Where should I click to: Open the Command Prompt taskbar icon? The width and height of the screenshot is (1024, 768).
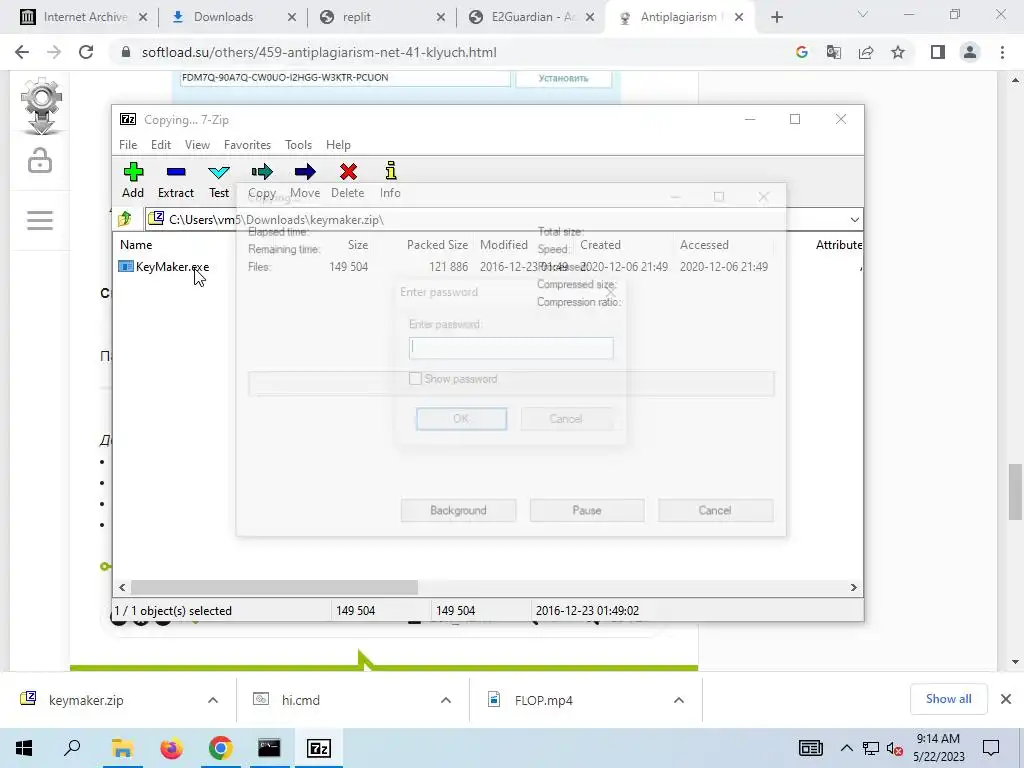click(x=269, y=748)
